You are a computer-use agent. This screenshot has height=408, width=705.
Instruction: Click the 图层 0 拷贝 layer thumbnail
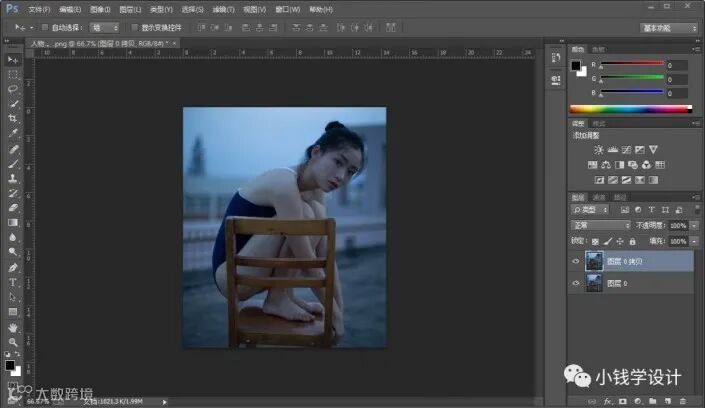(592, 262)
